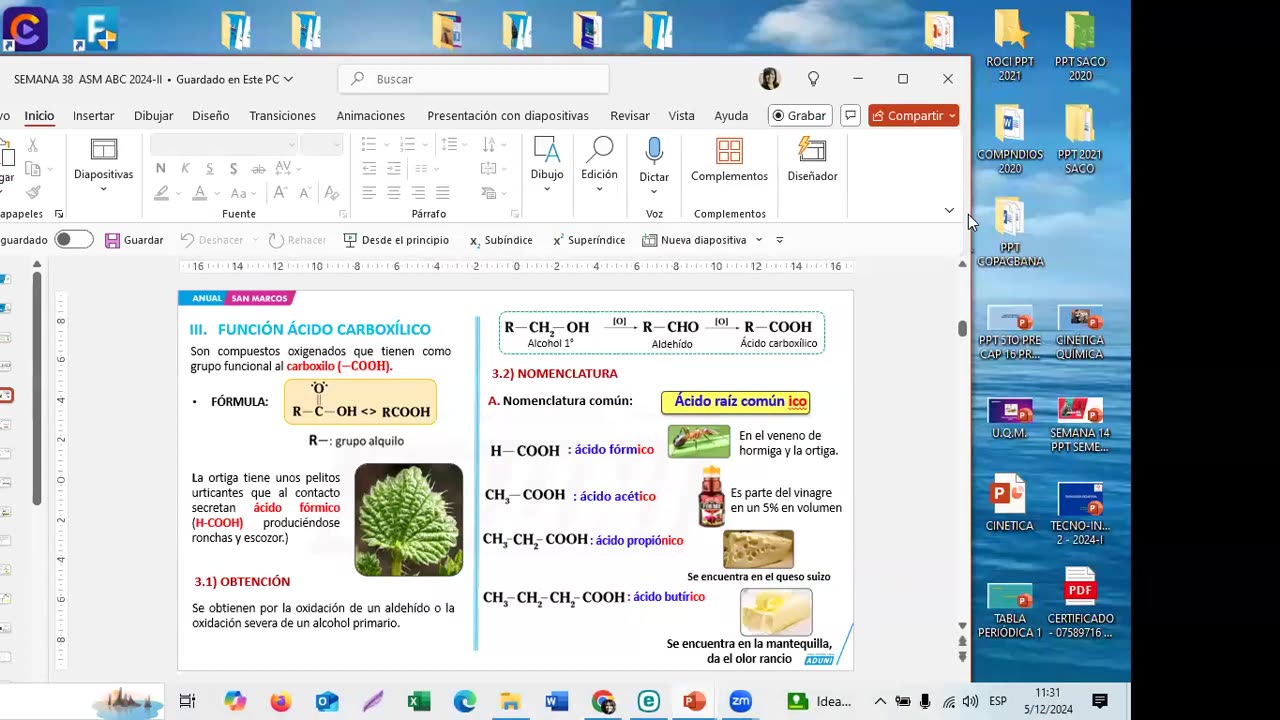Toggle the autosave switch in the quick access bar
This screenshot has height=720, width=1280.
pyautogui.click(x=74, y=240)
